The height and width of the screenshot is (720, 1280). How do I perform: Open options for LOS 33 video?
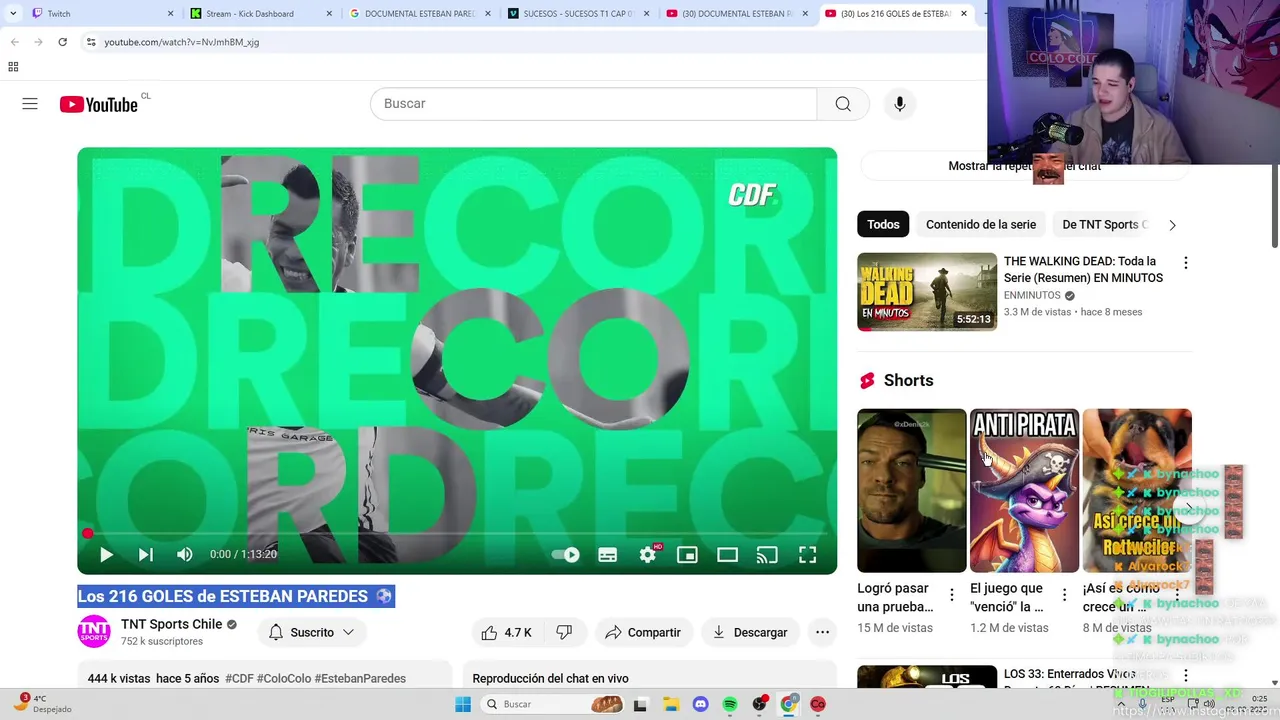[1186, 676]
